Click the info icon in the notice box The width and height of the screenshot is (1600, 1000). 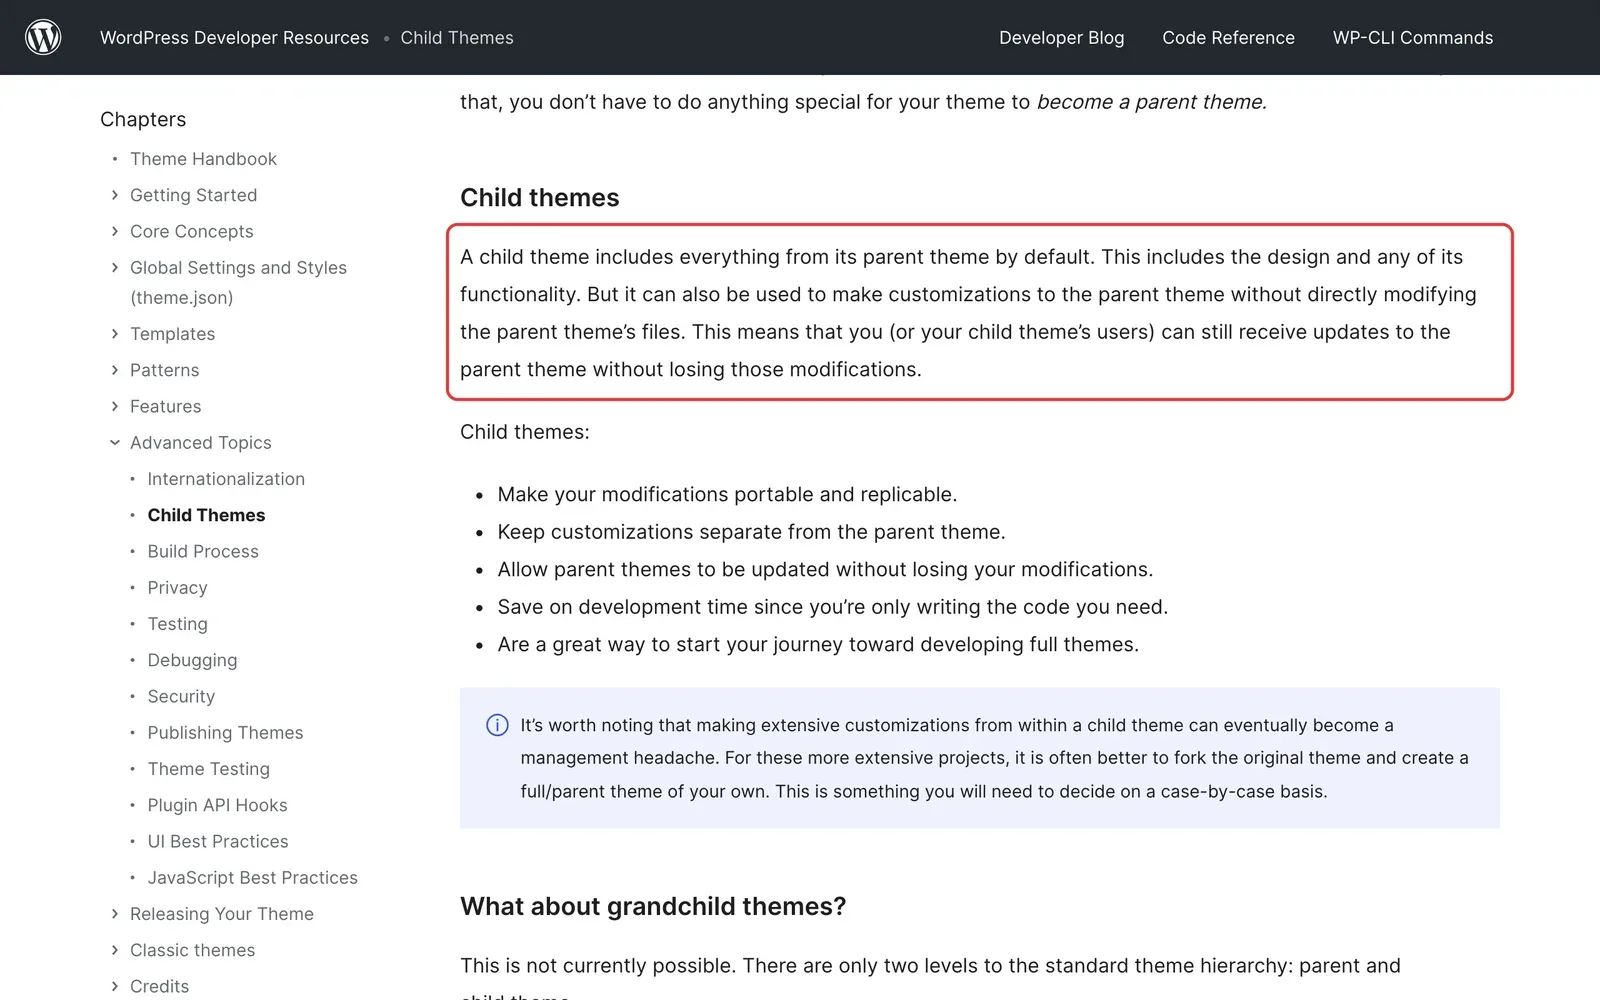coord(497,725)
